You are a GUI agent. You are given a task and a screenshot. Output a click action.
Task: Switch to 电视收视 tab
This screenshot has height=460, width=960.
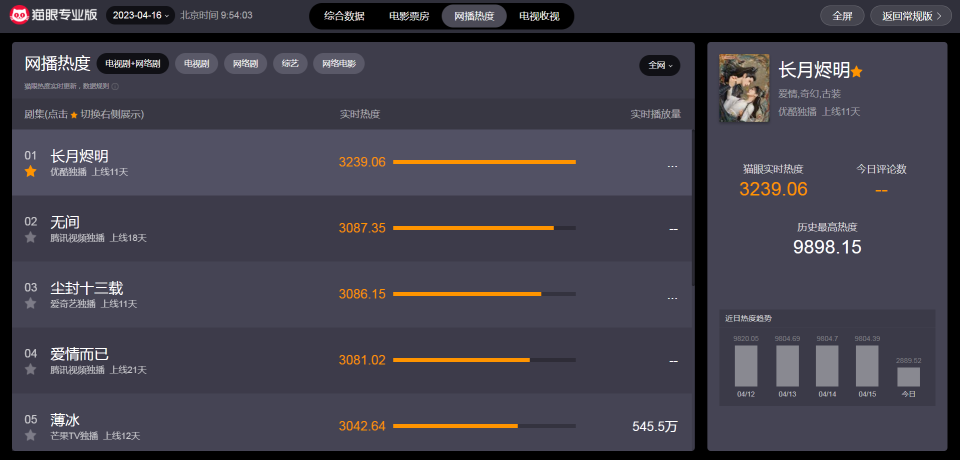539,17
